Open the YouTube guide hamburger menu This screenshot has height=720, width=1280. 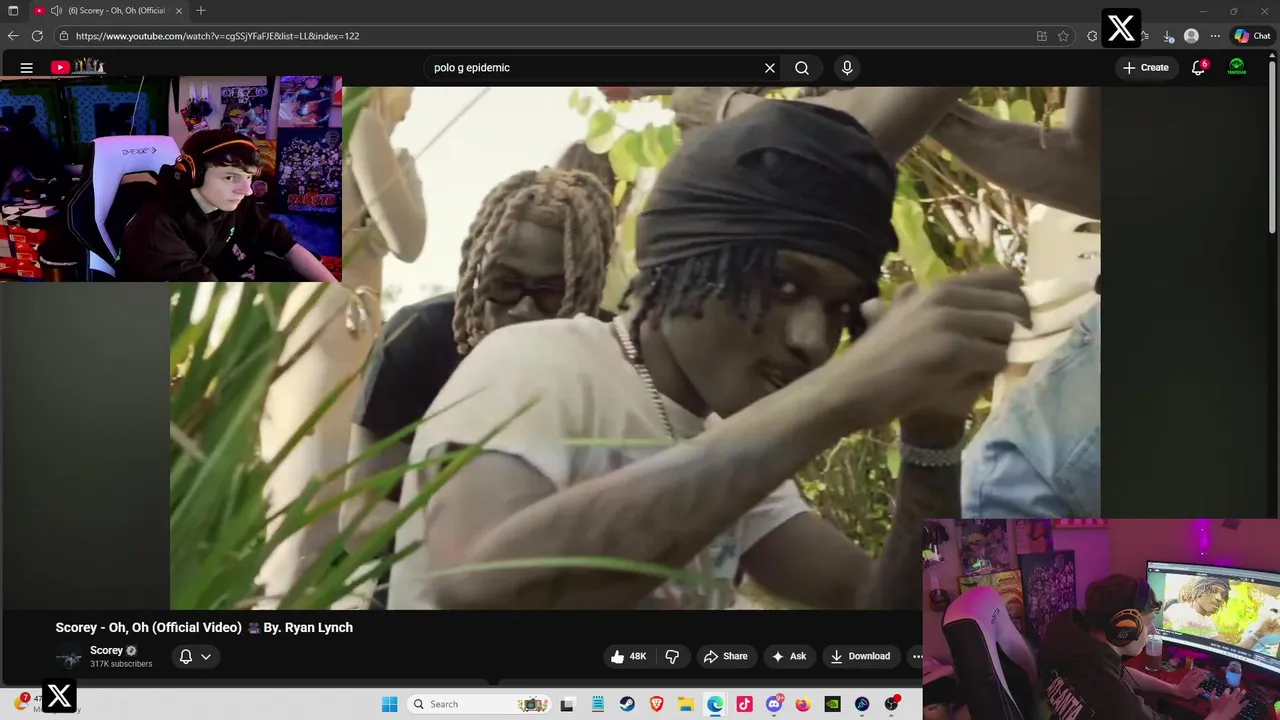[27, 68]
